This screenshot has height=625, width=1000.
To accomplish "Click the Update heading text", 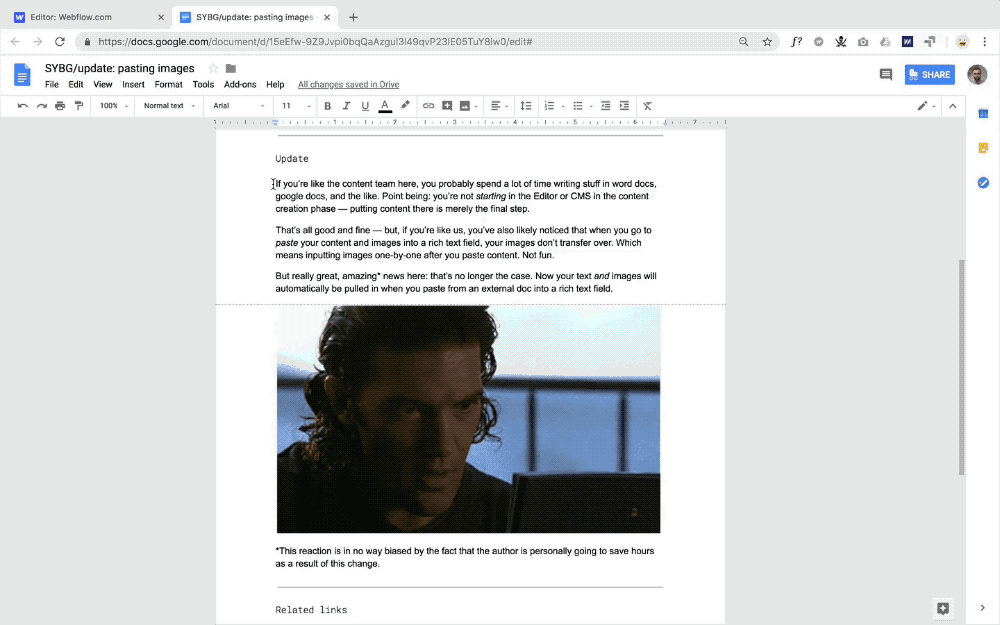I will coord(292,159).
